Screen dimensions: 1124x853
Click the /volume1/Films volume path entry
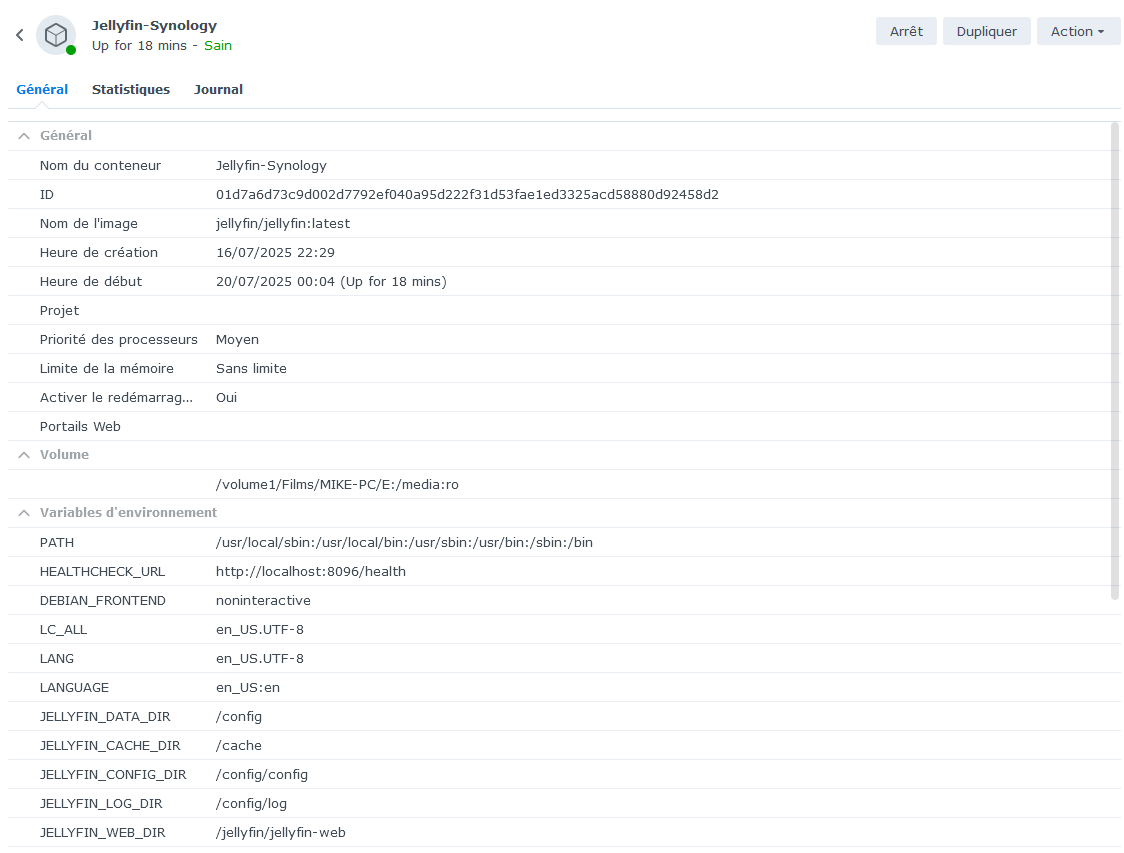click(337, 485)
